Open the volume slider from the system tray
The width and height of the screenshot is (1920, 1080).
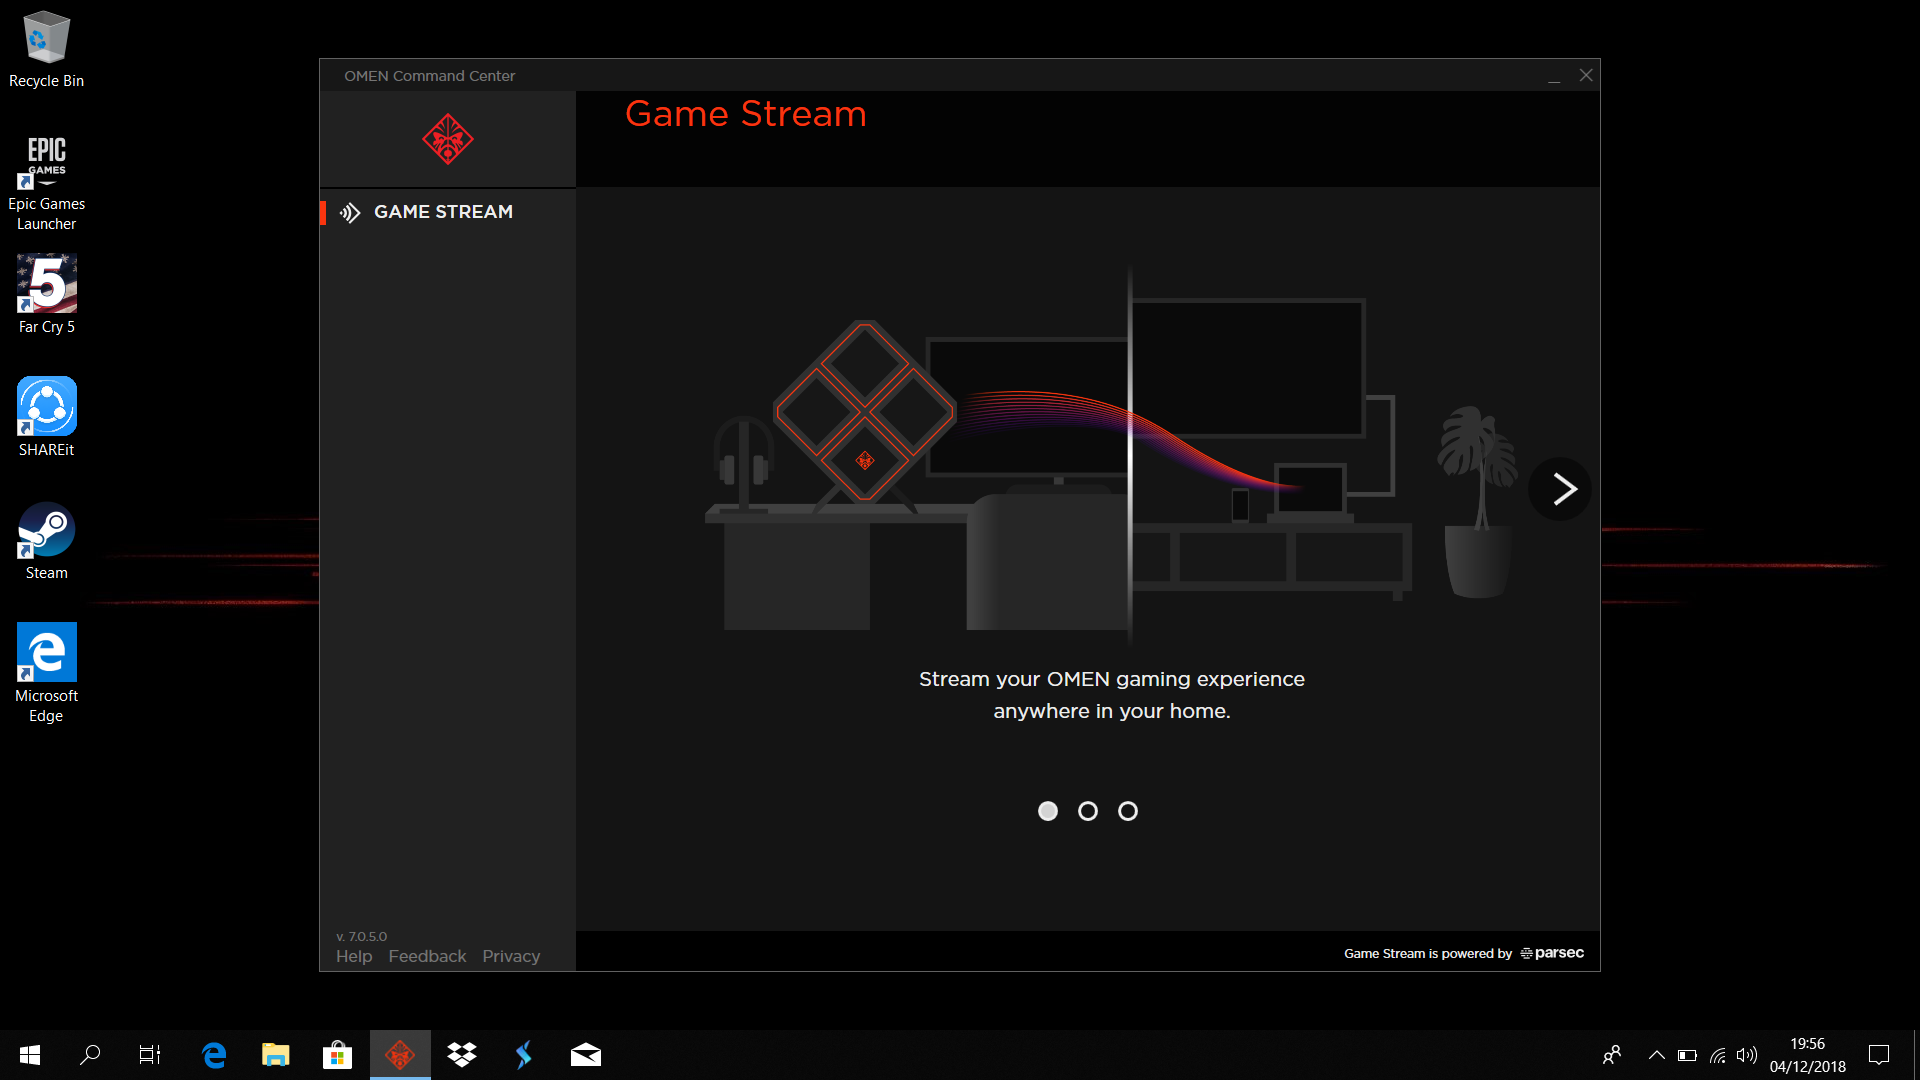tap(1748, 1054)
